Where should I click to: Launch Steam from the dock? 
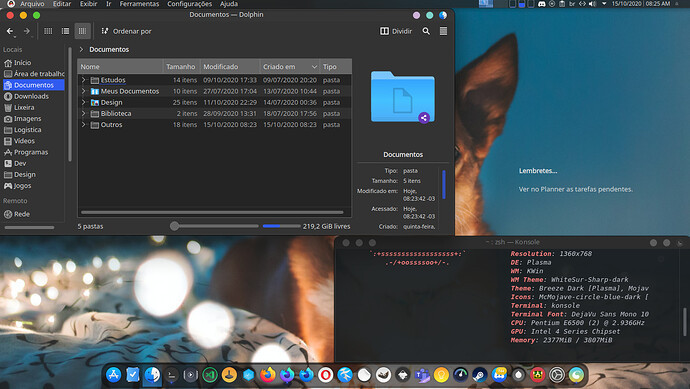pyautogui.click(x=480, y=375)
